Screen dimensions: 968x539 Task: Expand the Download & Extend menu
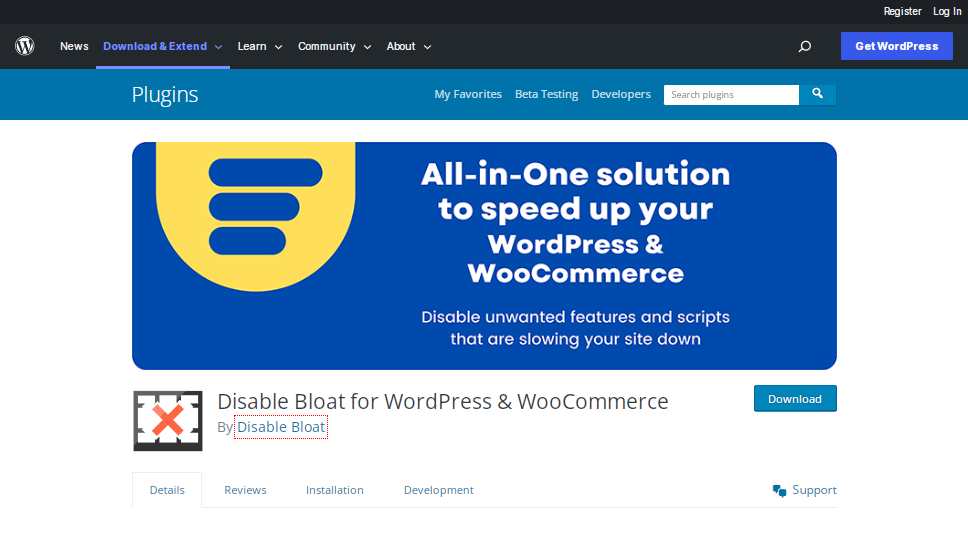(163, 46)
